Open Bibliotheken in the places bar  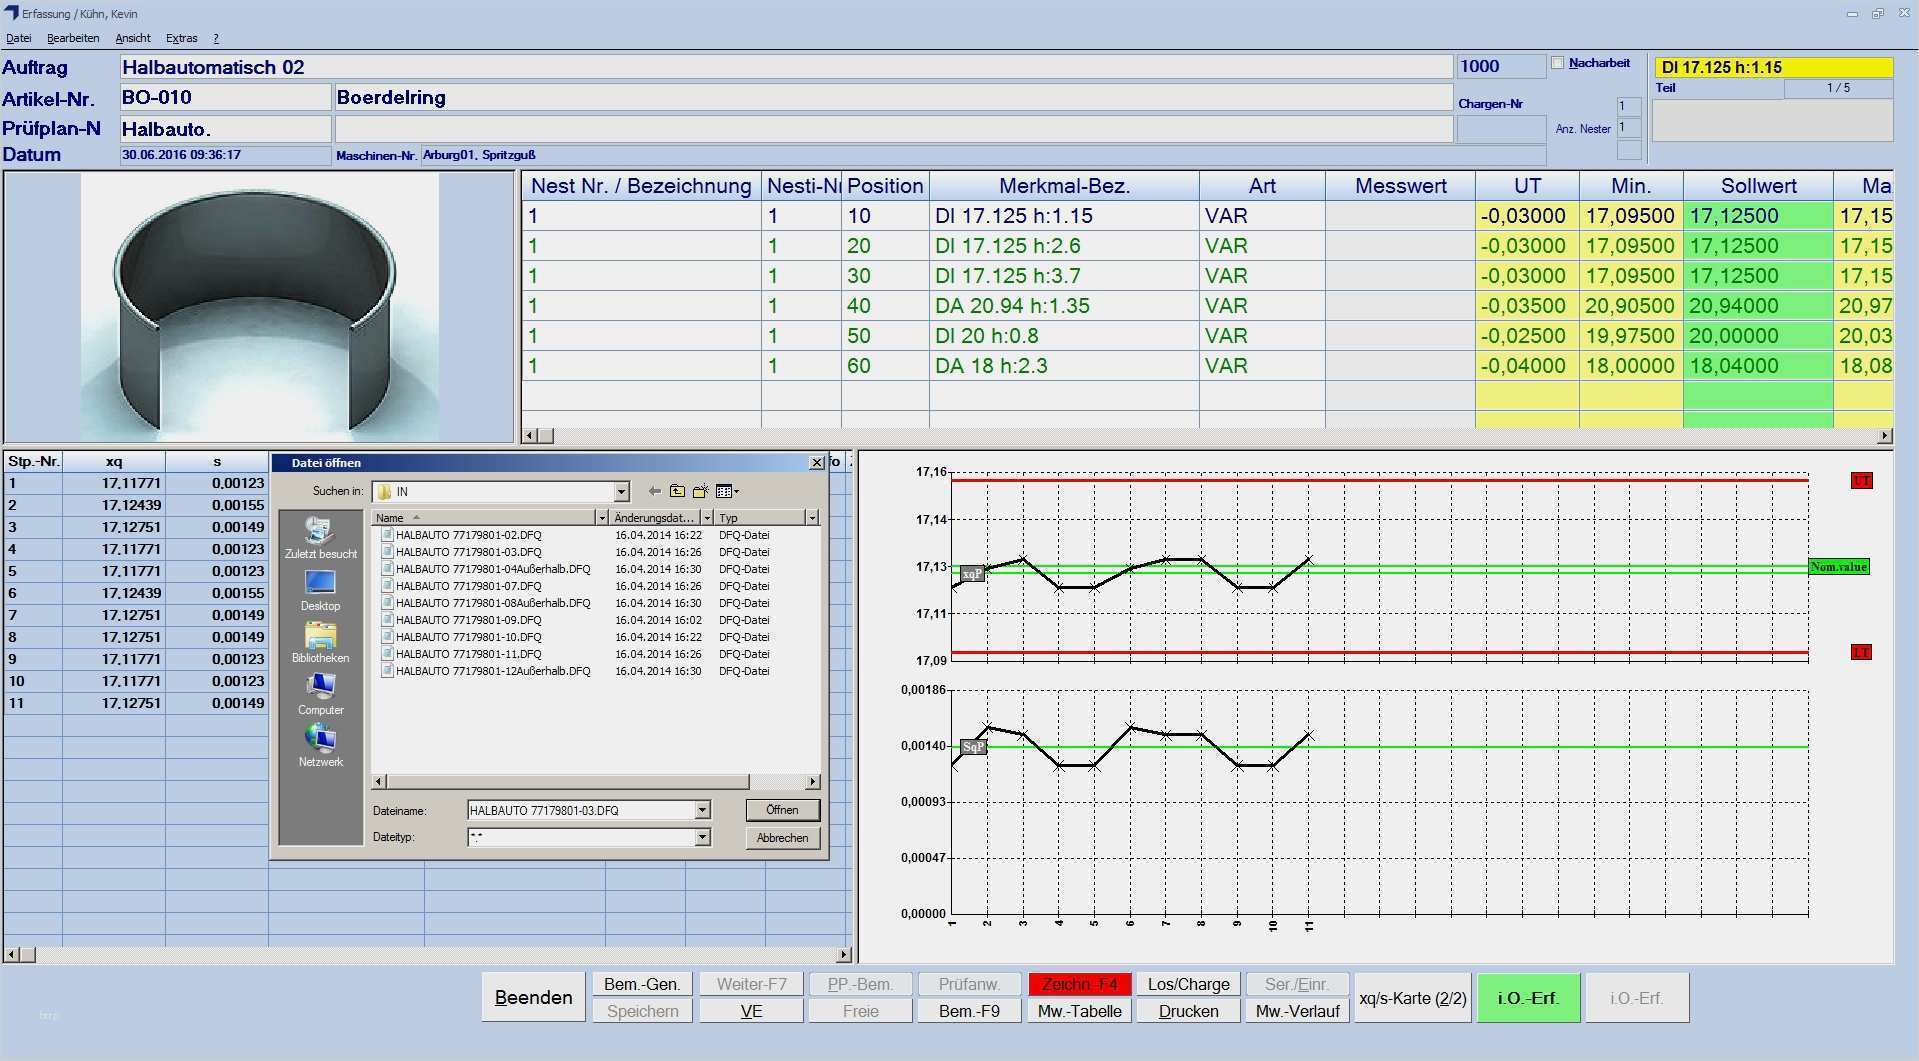click(320, 642)
